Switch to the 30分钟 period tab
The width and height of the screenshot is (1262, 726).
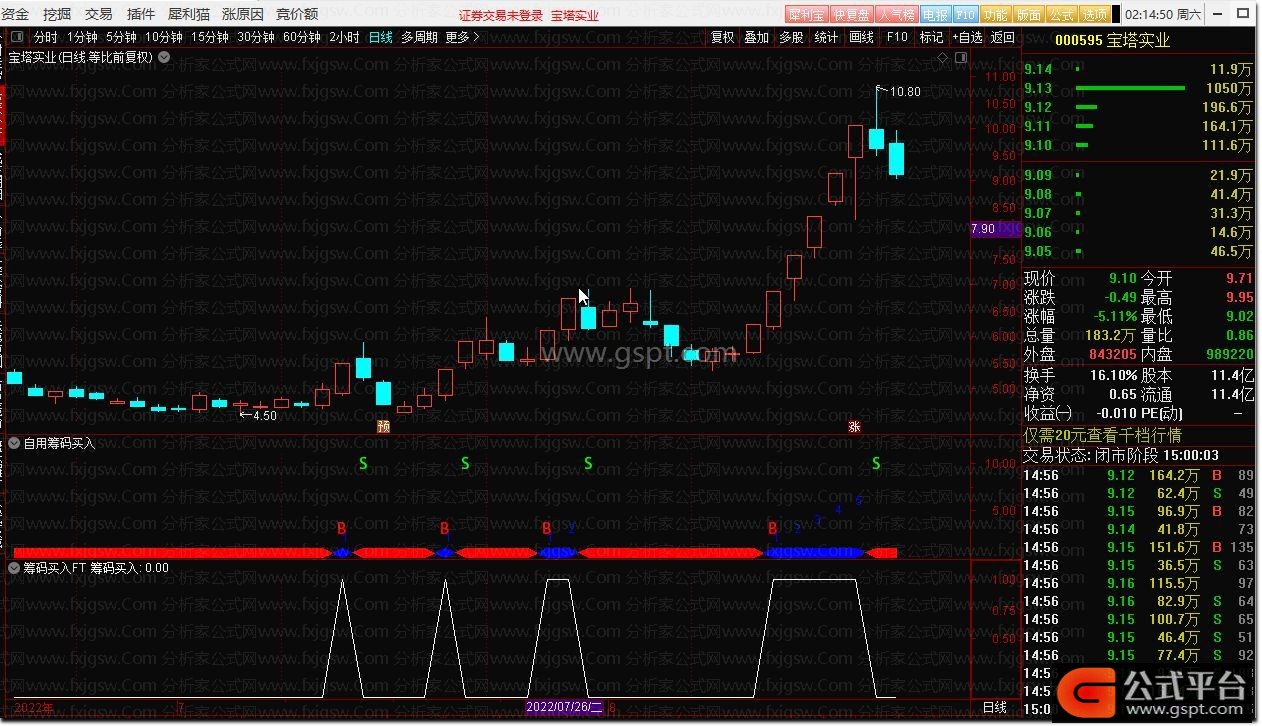point(256,37)
